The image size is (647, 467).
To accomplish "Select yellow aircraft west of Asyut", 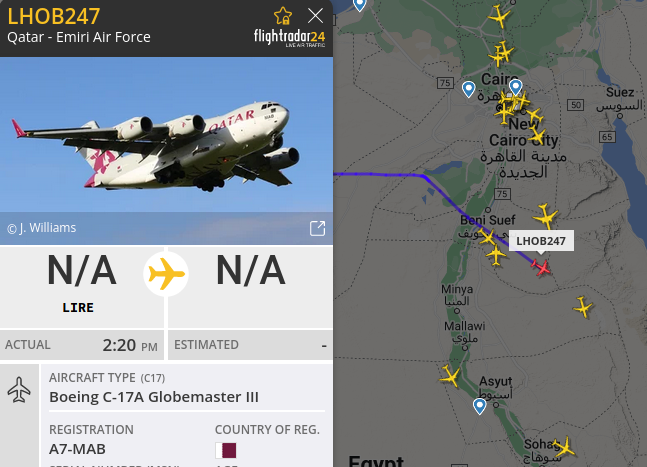I will 450,376.
